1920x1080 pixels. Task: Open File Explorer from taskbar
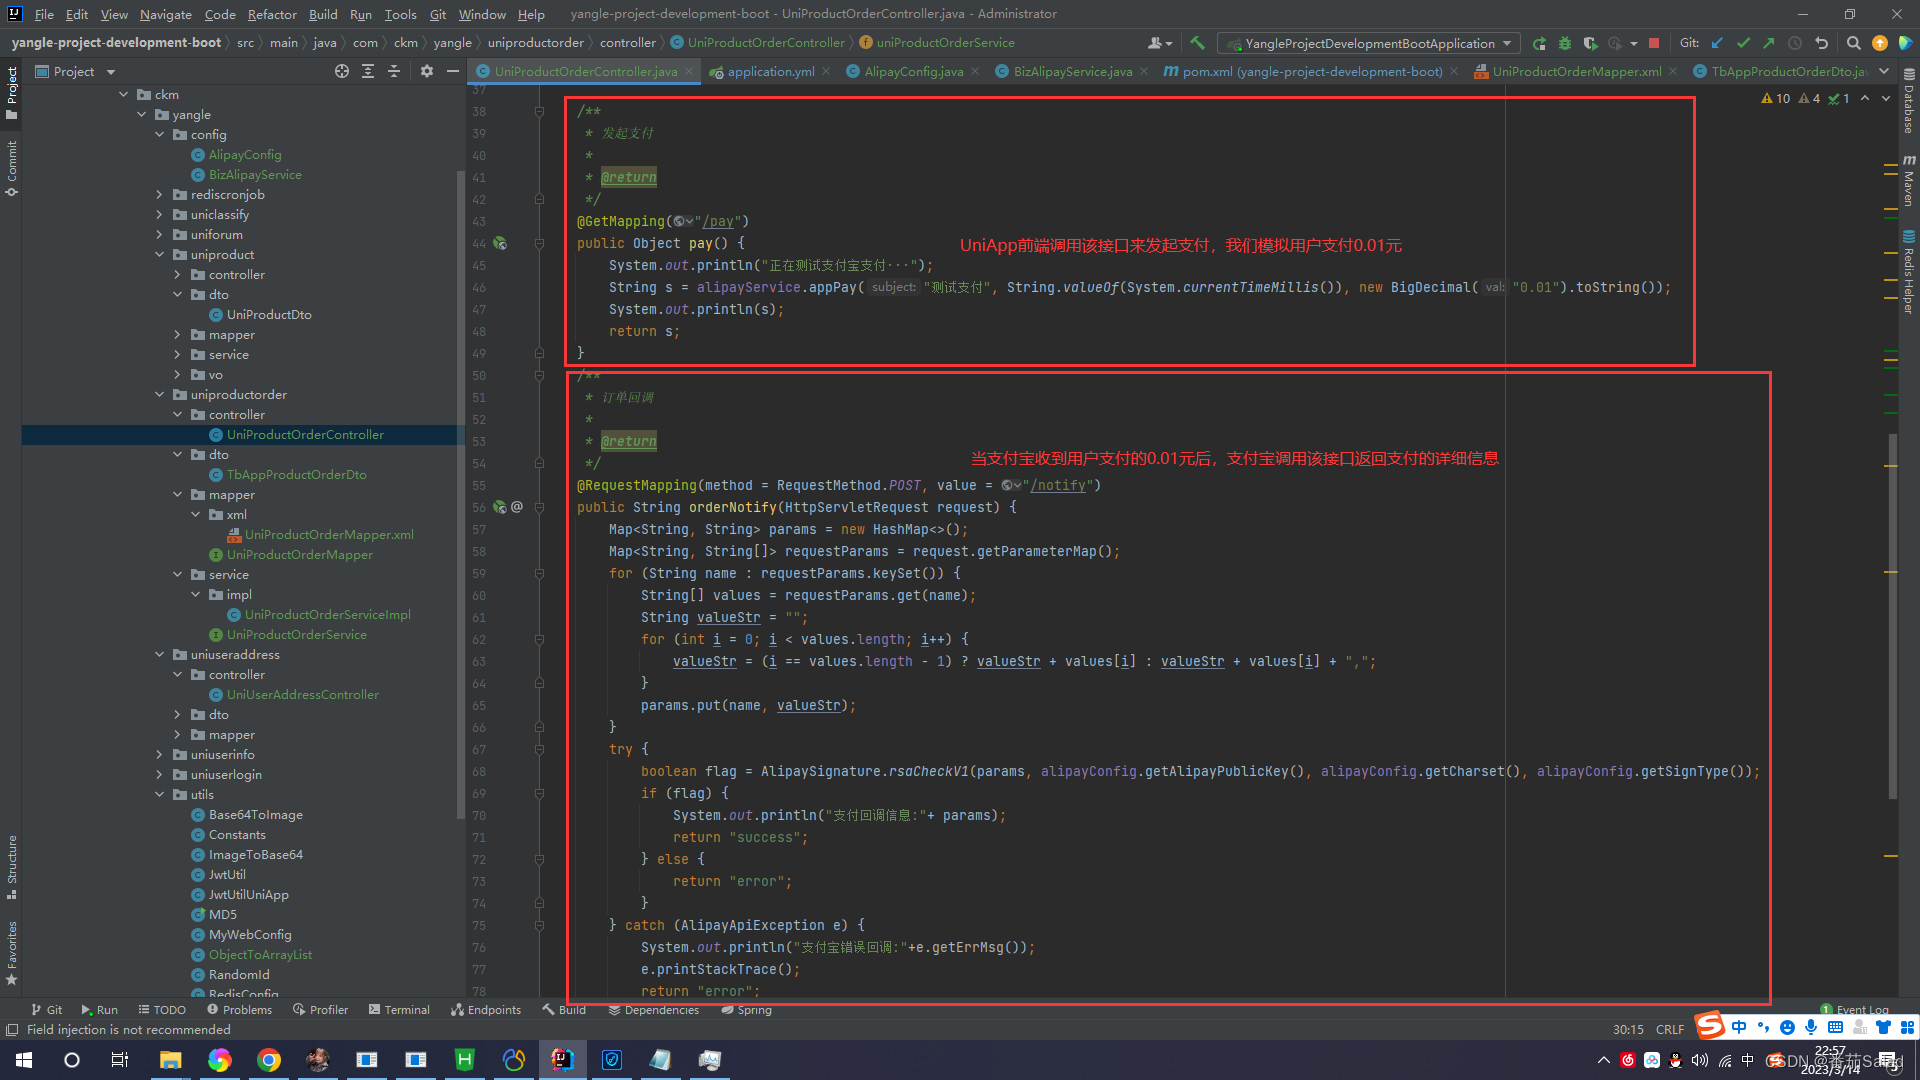[170, 1060]
